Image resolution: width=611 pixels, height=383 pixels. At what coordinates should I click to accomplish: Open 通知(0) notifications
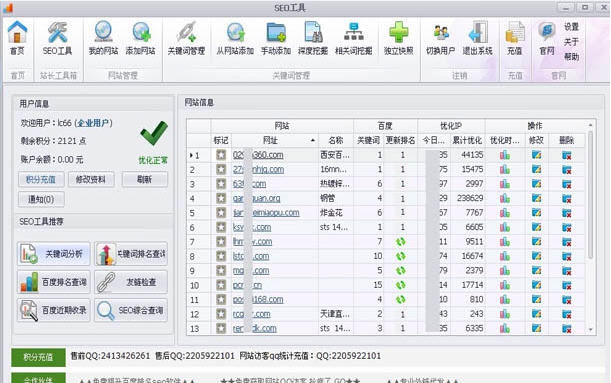[x=41, y=199]
